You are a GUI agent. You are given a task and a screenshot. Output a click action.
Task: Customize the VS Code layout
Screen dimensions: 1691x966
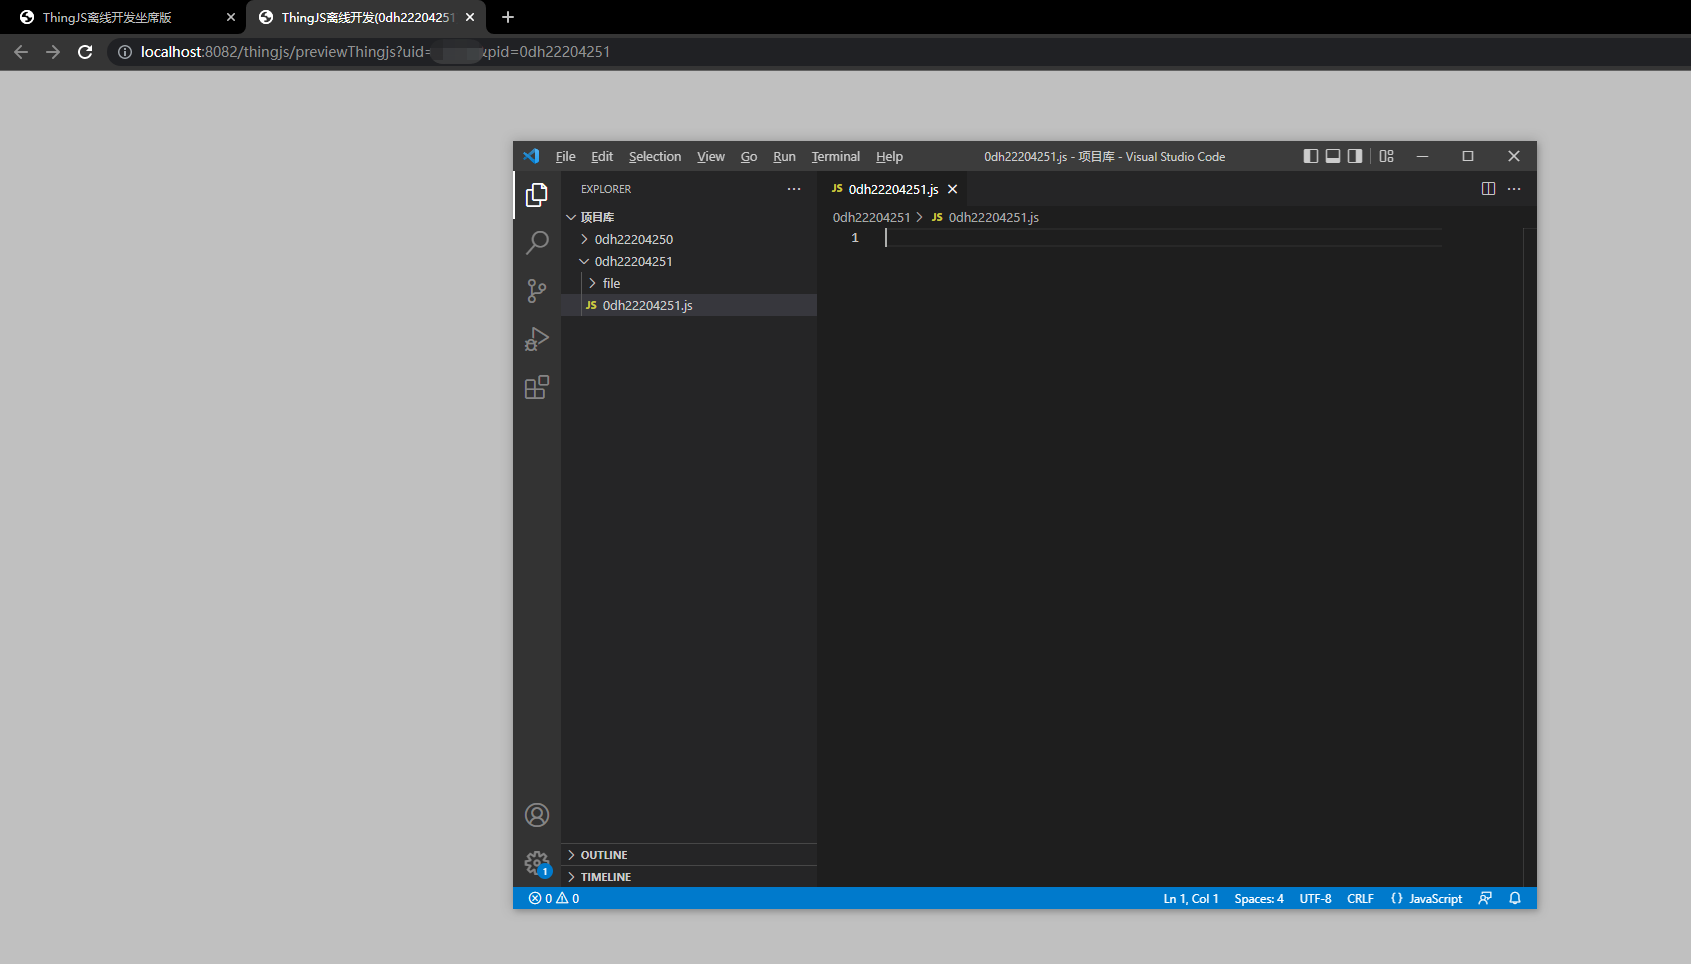[x=1386, y=156]
